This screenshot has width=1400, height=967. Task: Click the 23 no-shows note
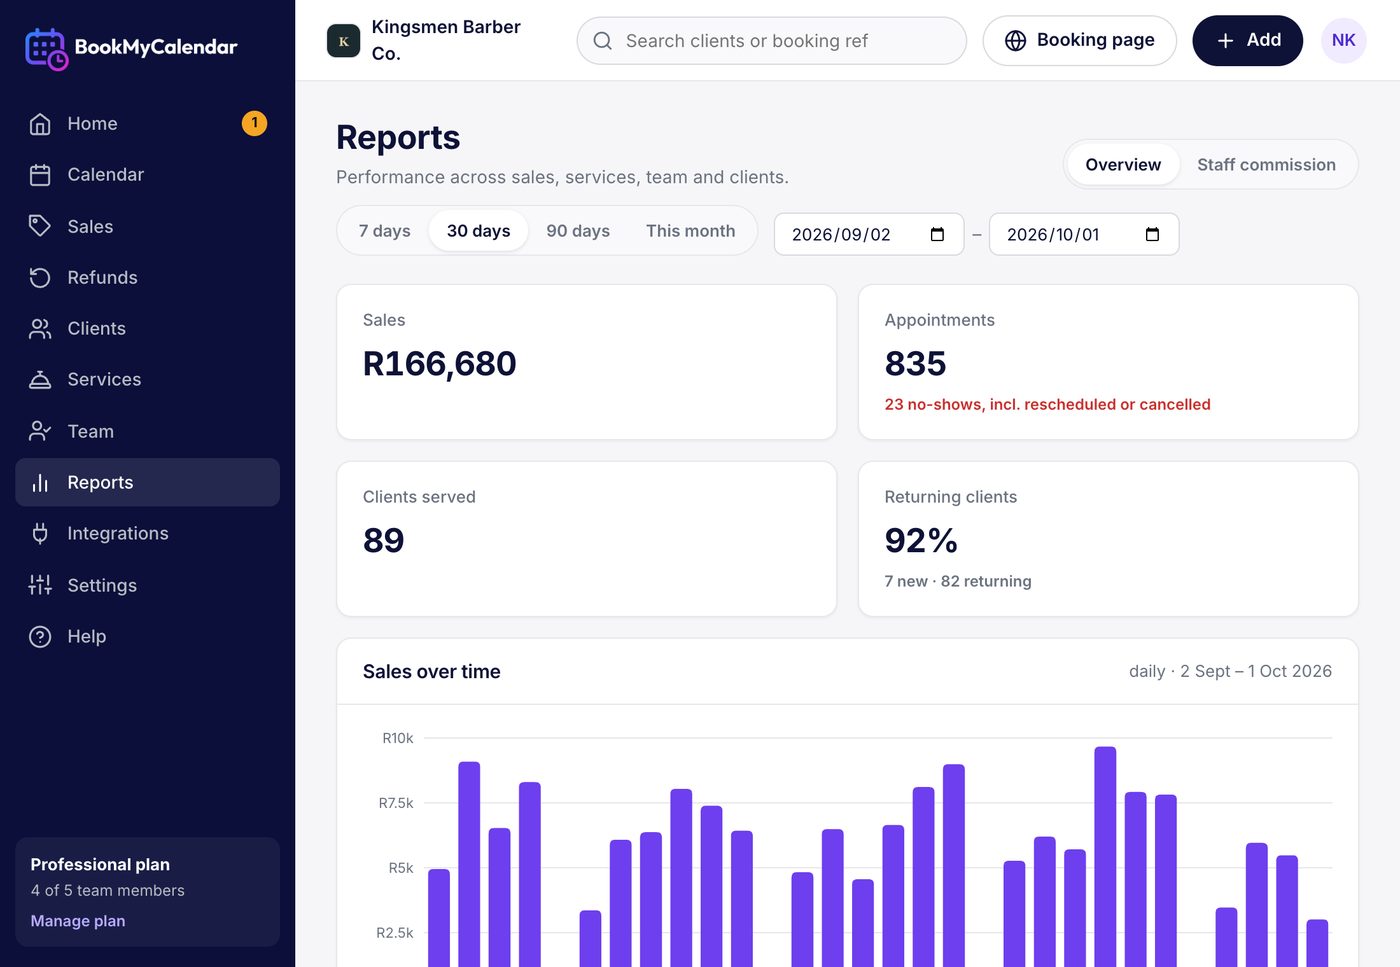pyautogui.click(x=1047, y=405)
